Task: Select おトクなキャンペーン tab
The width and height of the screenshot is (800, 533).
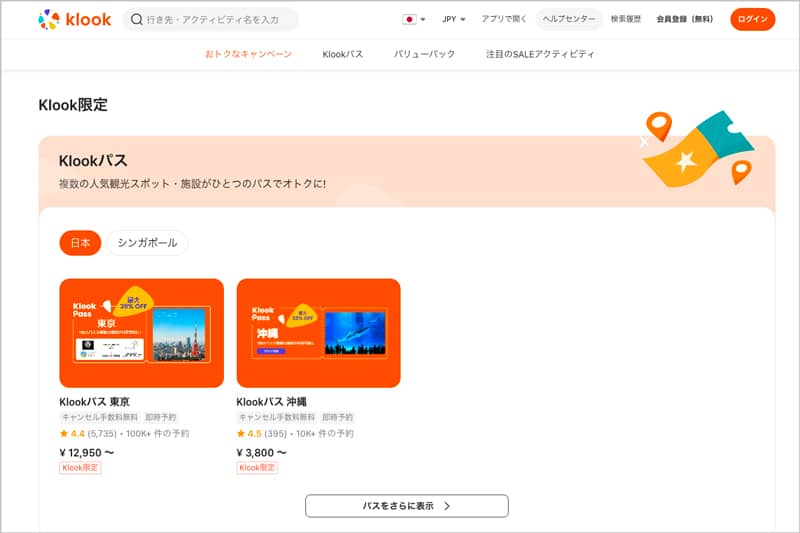Action: point(248,54)
